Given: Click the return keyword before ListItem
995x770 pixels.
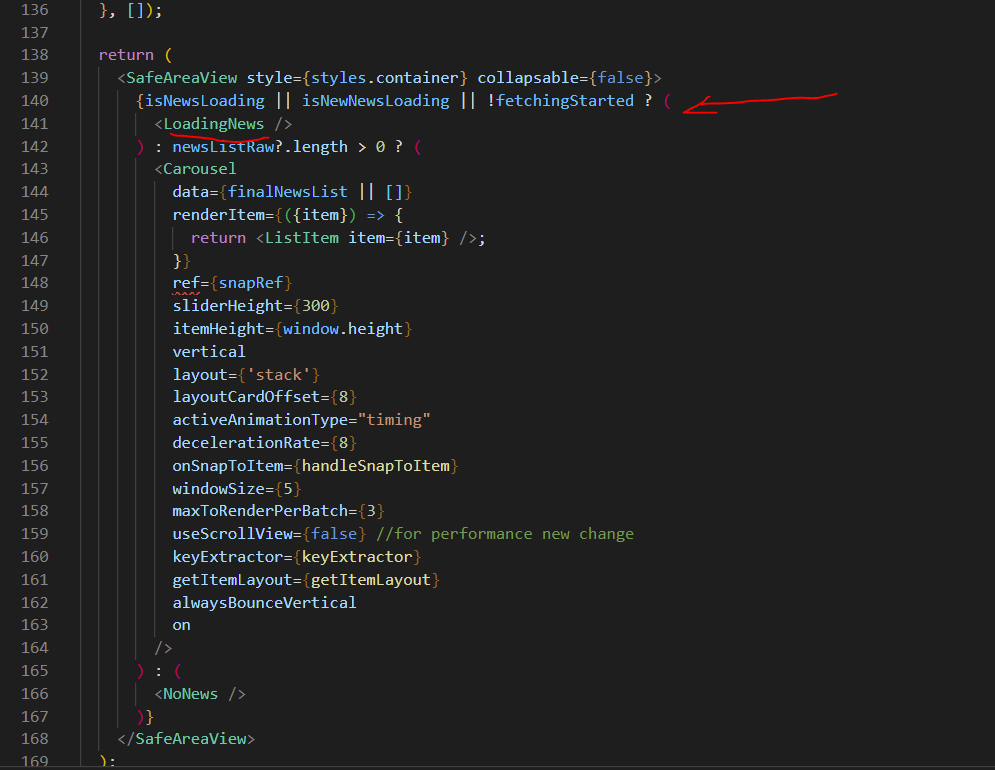Looking at the screenshot, I should [218, 238].
